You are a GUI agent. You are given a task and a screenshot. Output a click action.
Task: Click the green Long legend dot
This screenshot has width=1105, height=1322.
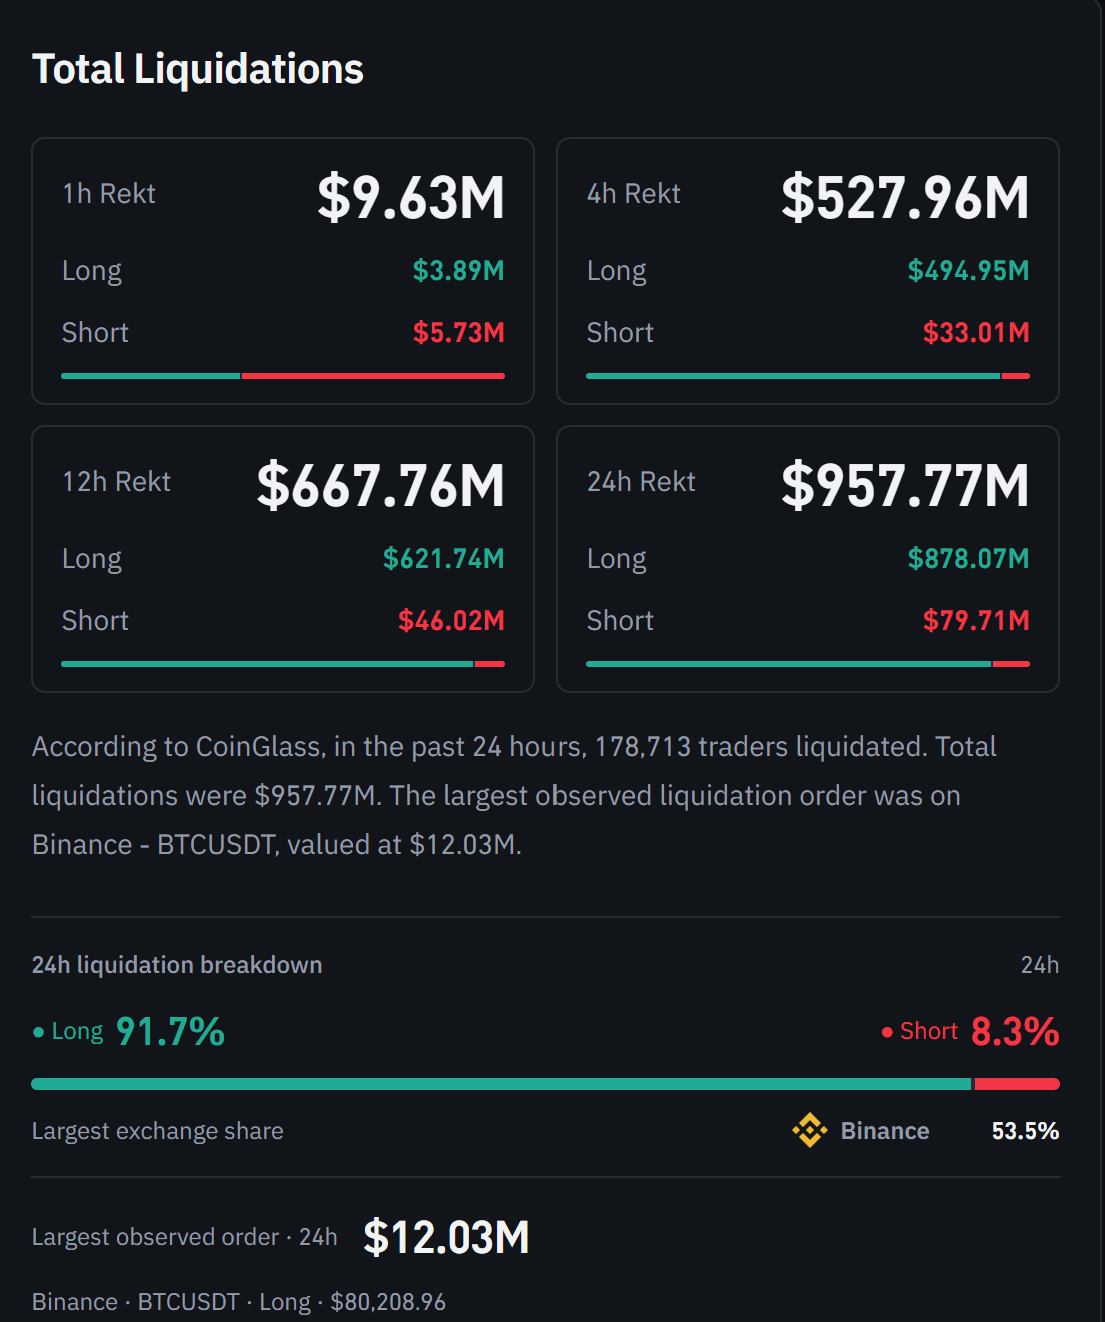click(x=39, y=1032)
